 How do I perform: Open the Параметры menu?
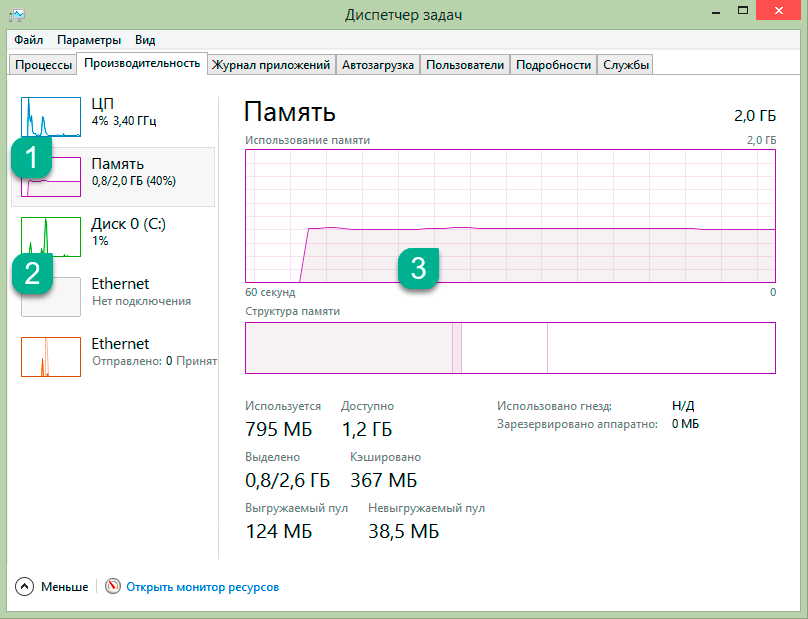89,40
